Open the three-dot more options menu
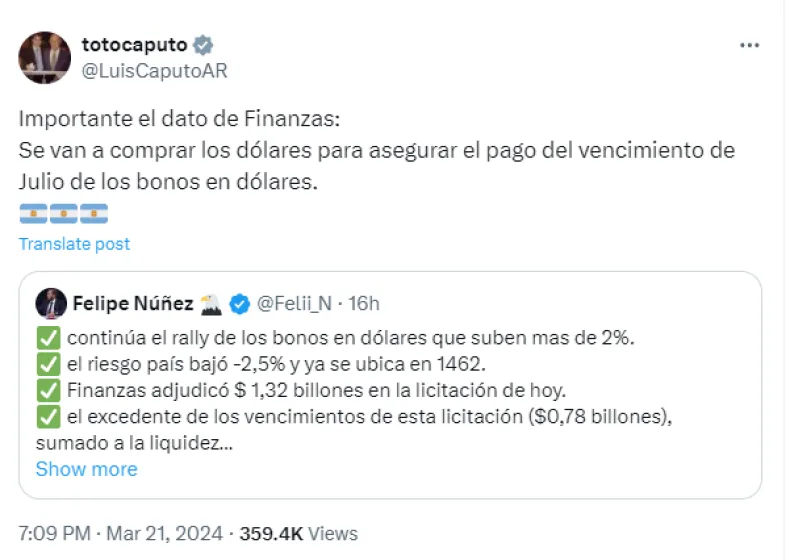Screen dimensions: 790x560 coord(749,46)
